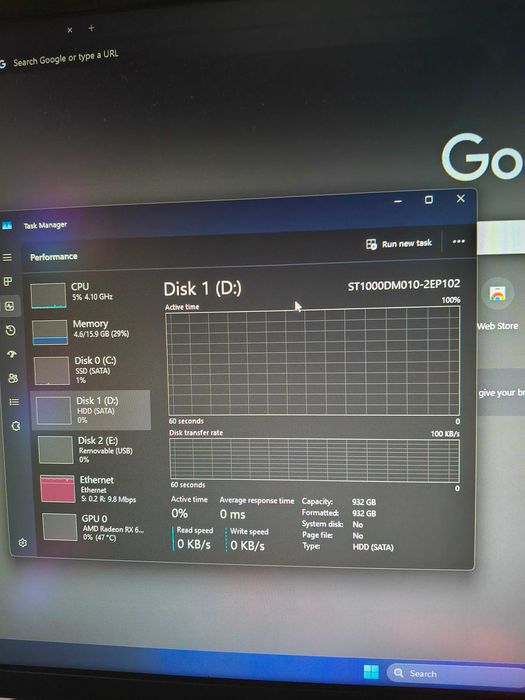Open a new browser tab with plus
This screenshot has height=700, width=525.
click(91, 28)
